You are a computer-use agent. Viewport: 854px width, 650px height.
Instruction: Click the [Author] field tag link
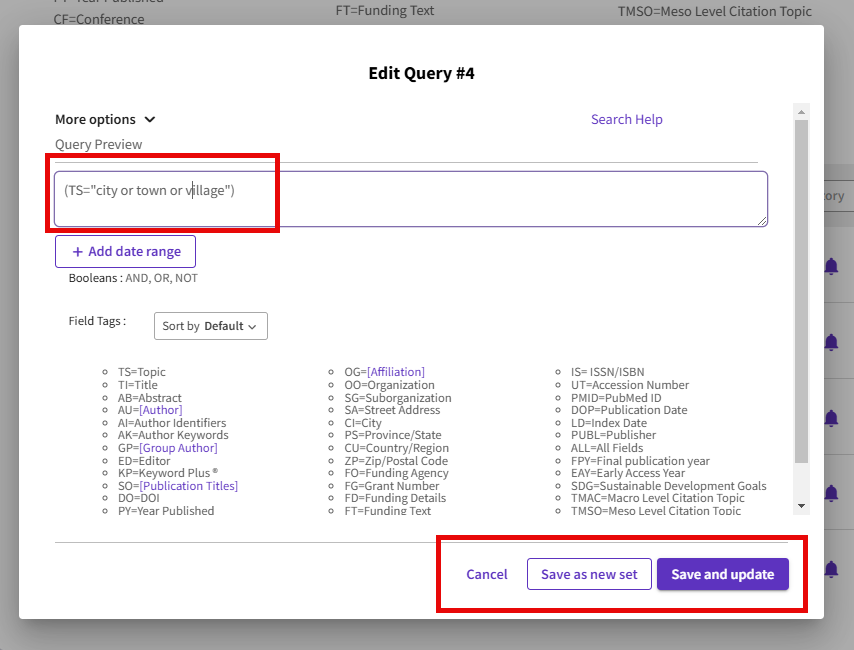pos(160,410)
